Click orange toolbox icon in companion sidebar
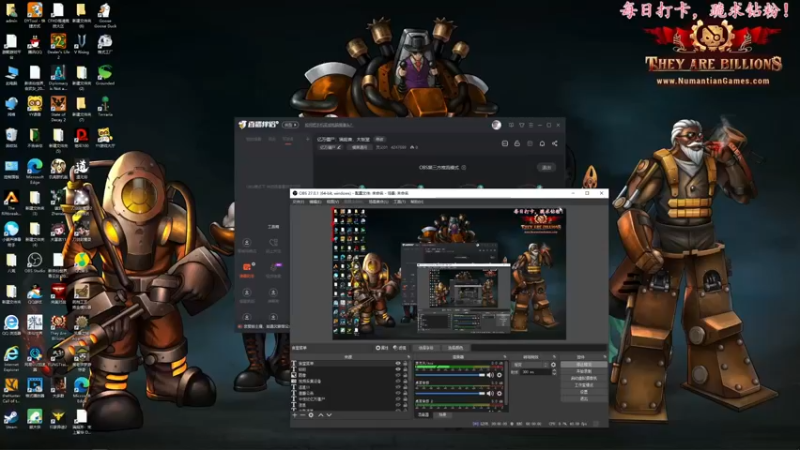The height and width of the screenshot is (450, 800). [x=247, y=267]
